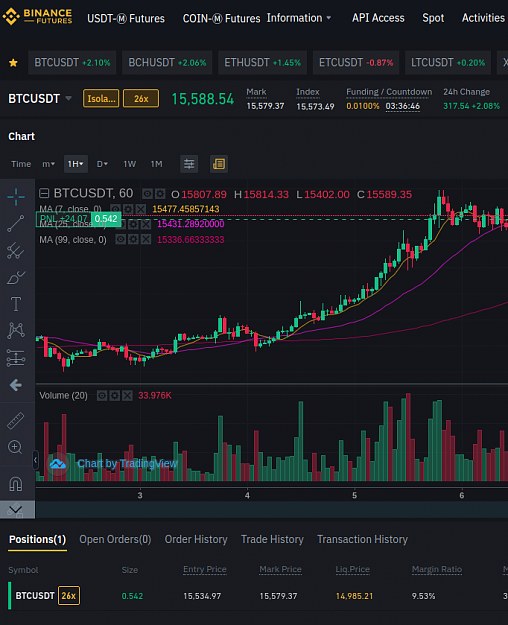Viewport: 508px width, 625px height.
Task: Switch to Trade History tab
Action: 272,539
